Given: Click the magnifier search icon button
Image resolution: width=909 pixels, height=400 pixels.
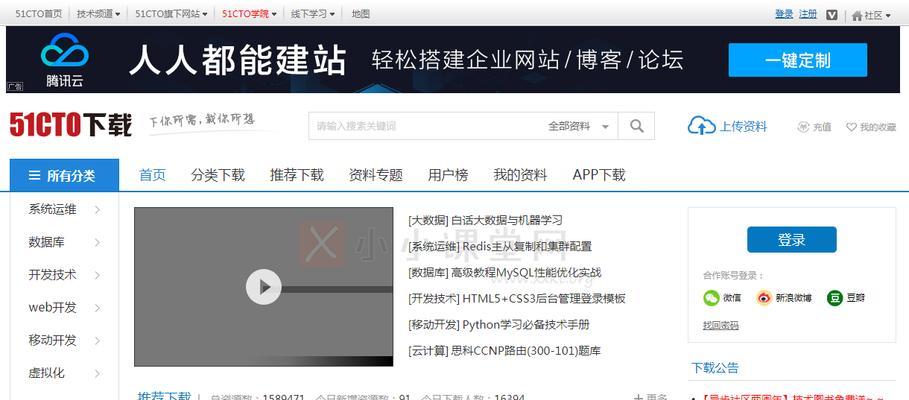Looking at the screenshot, I should (636, 126).
